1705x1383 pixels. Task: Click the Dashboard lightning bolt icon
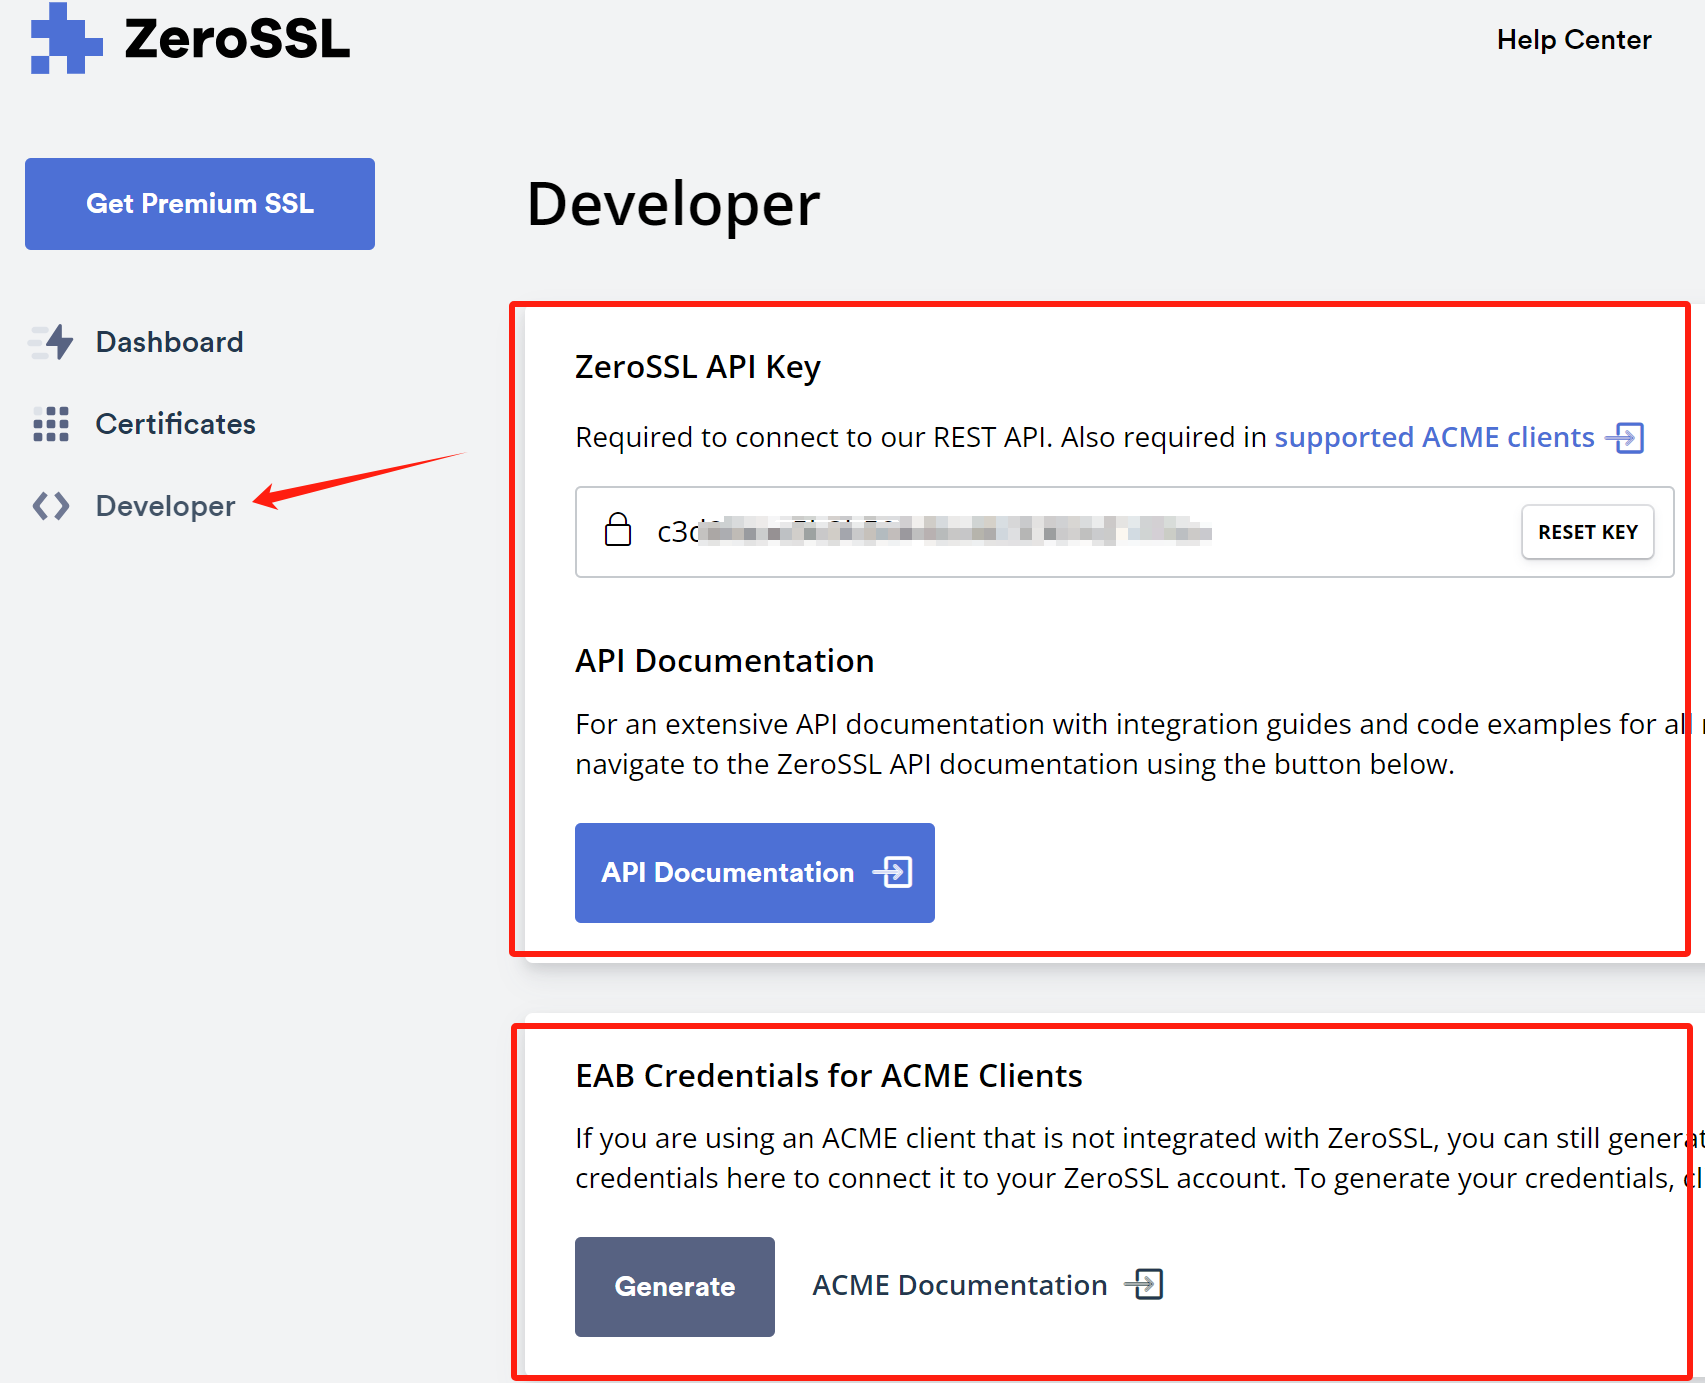pyautogui.click(x=52, y=342)
